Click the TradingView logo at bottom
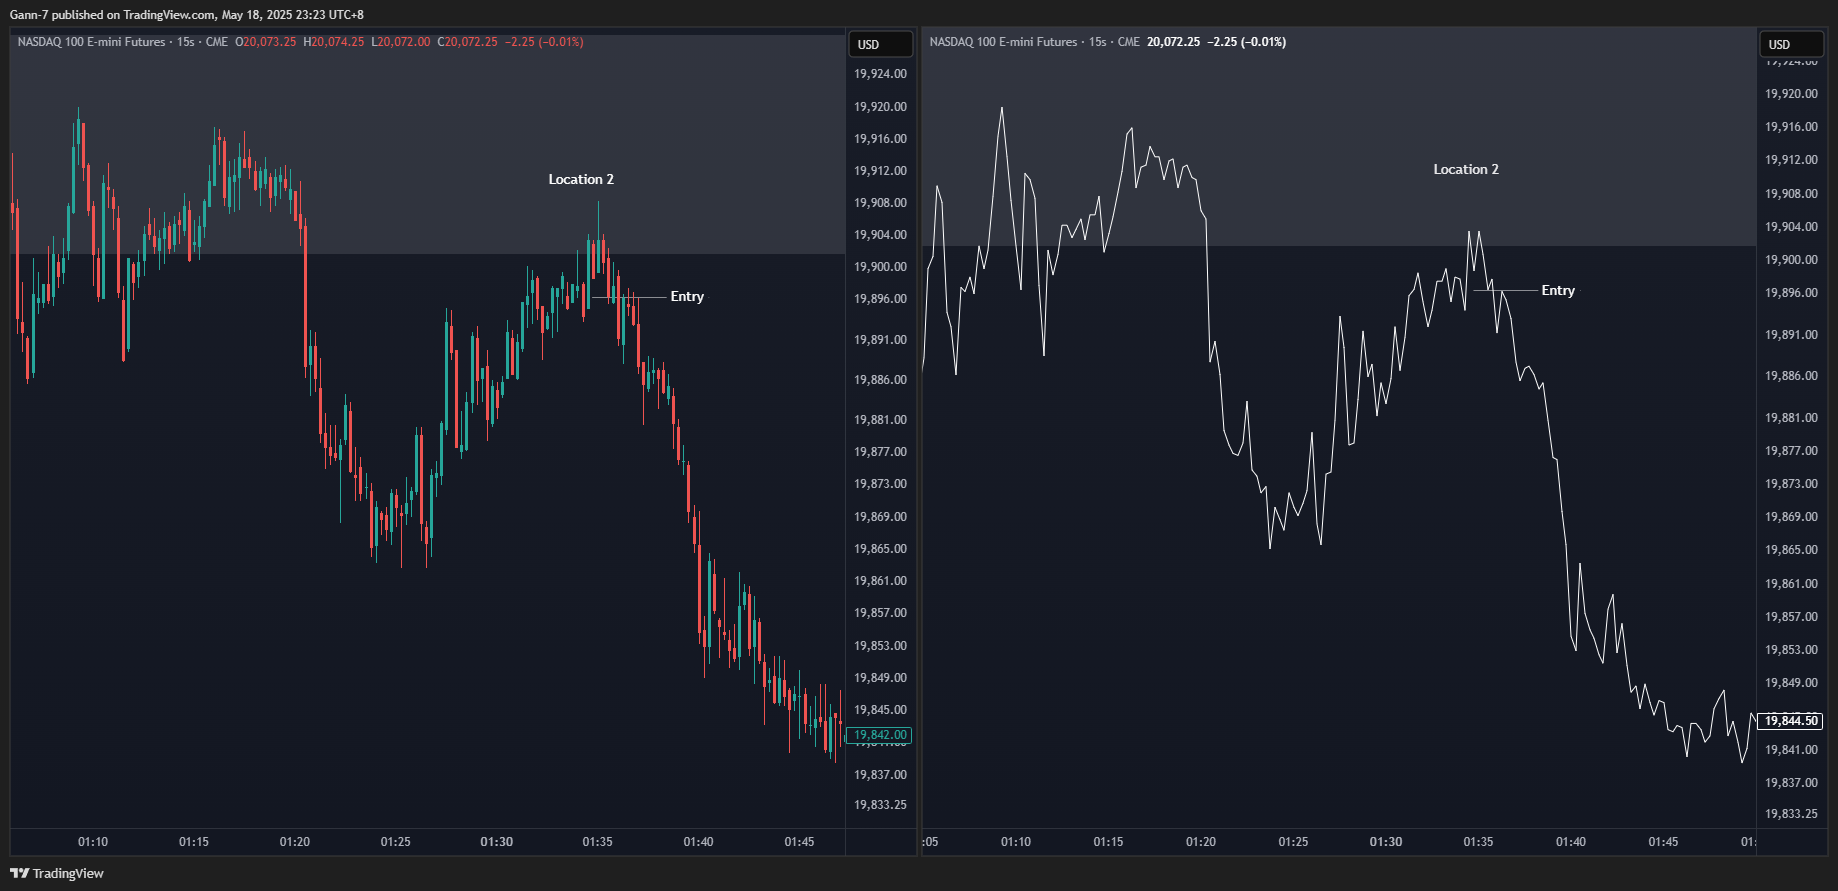The image size is (1838, 891). (x=57, y=873)
